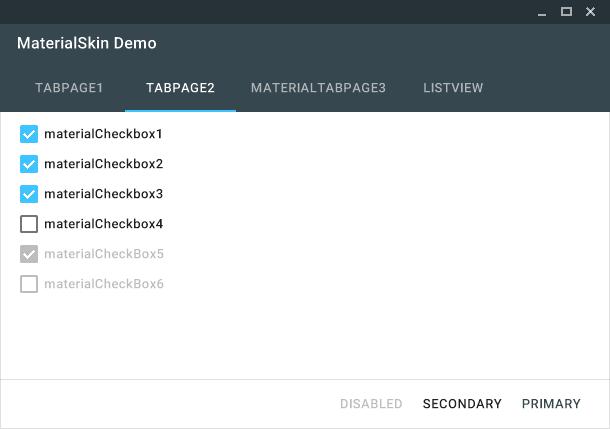Click the materialCheckbox4 text label
Viewport: 610px width, 429px height.
tap(103, 224)
